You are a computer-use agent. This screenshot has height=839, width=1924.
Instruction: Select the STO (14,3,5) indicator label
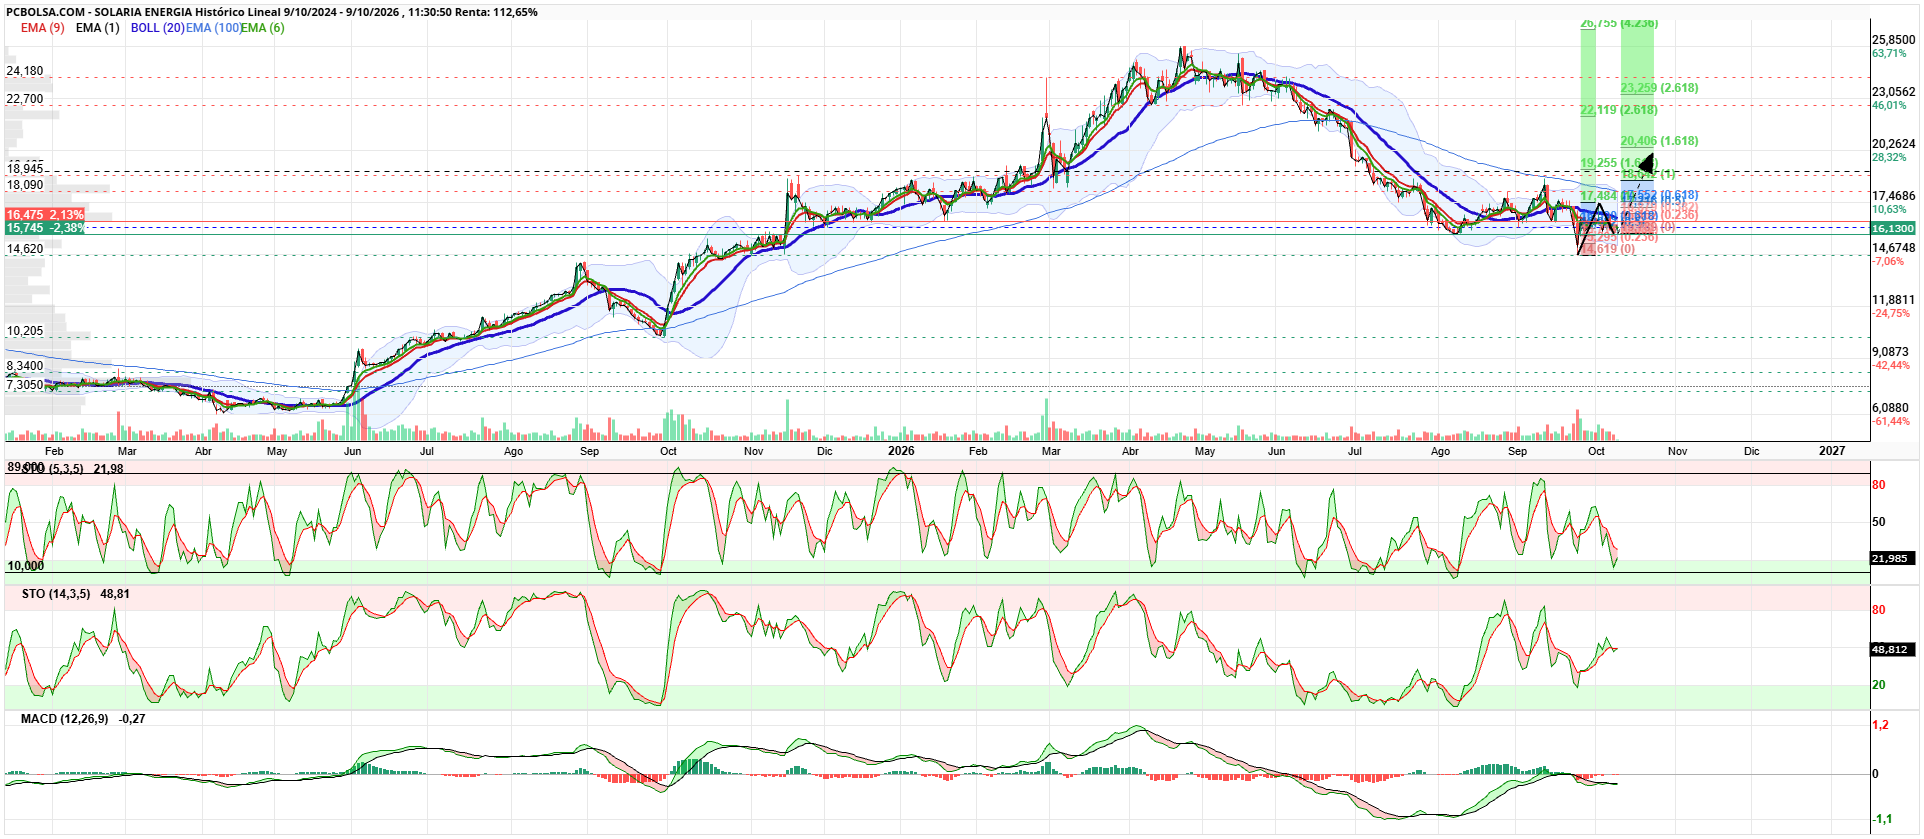(x=56, y=594)
